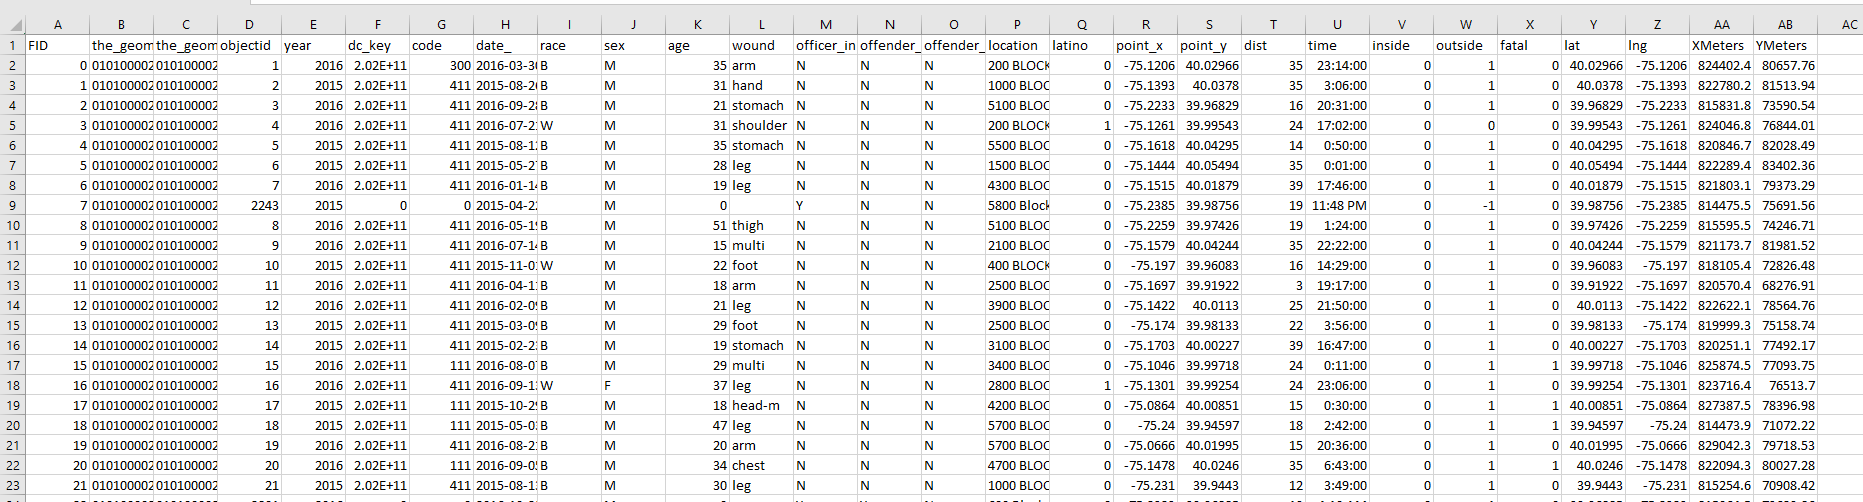The image size is (1863, 502).
Task: Select the Y value in officer column
Action: click(x=825, y=205)
